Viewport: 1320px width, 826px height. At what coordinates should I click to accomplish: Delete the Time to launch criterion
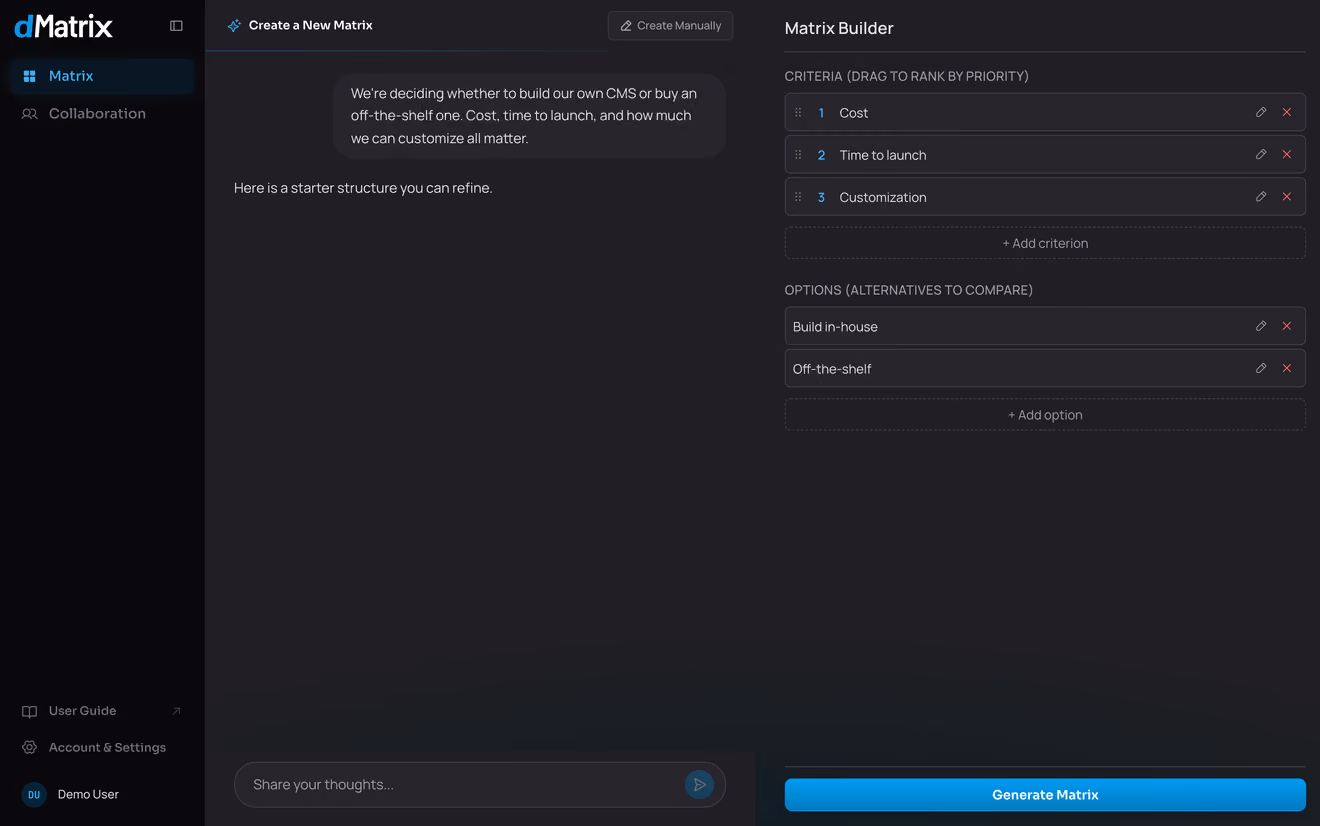click(x=1287, y=154)
